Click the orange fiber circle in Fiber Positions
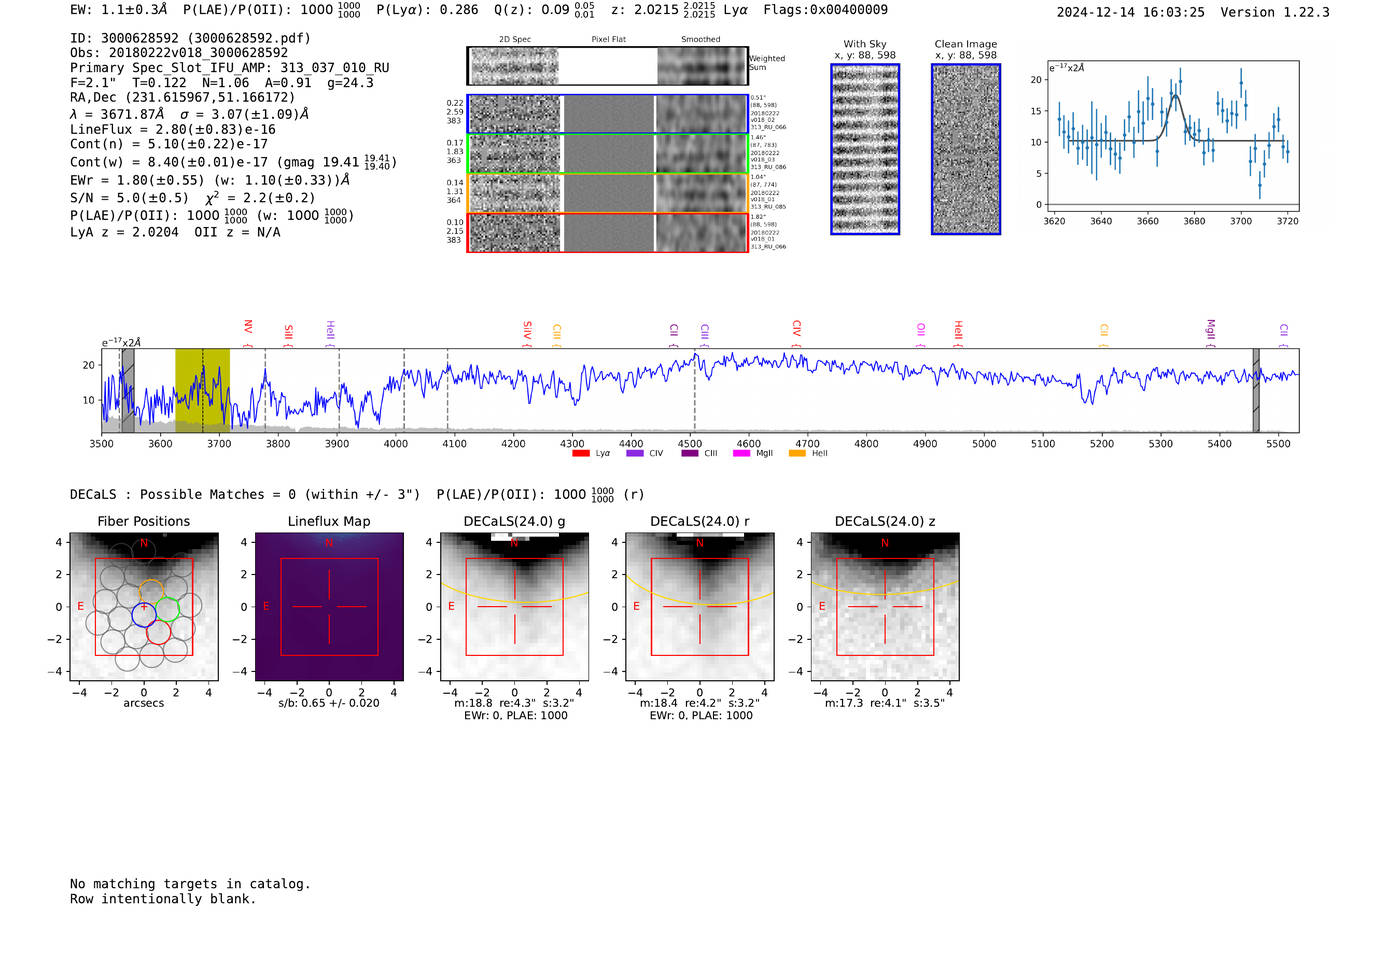1400x953 pixels. pos(151,591)
